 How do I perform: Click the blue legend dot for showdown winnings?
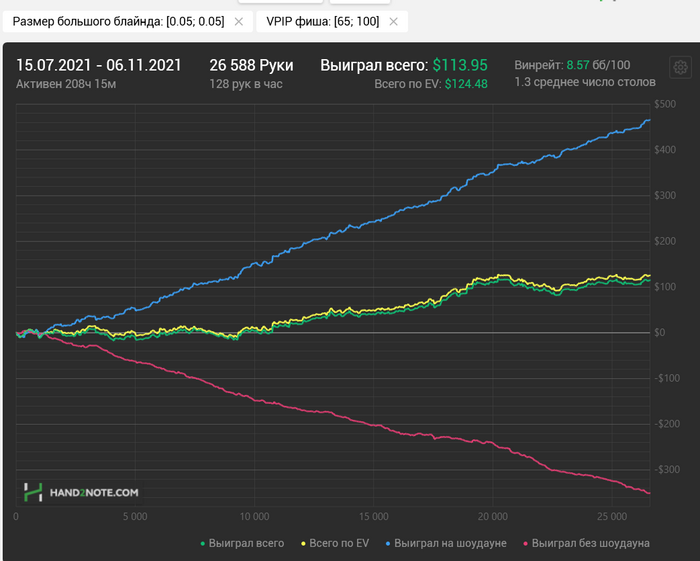click(388, 544)
